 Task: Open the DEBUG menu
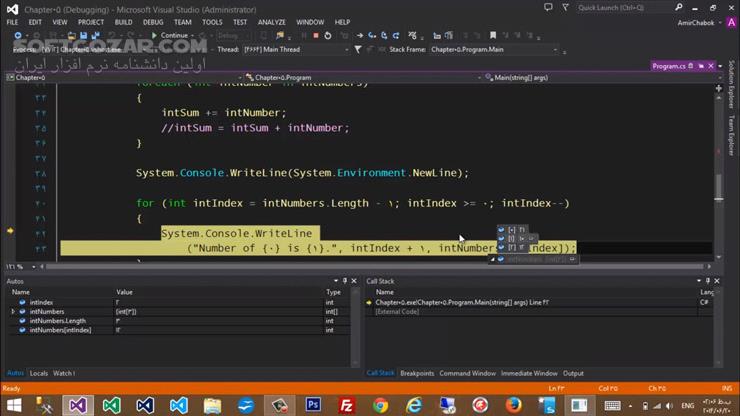[x=153, y=22]
